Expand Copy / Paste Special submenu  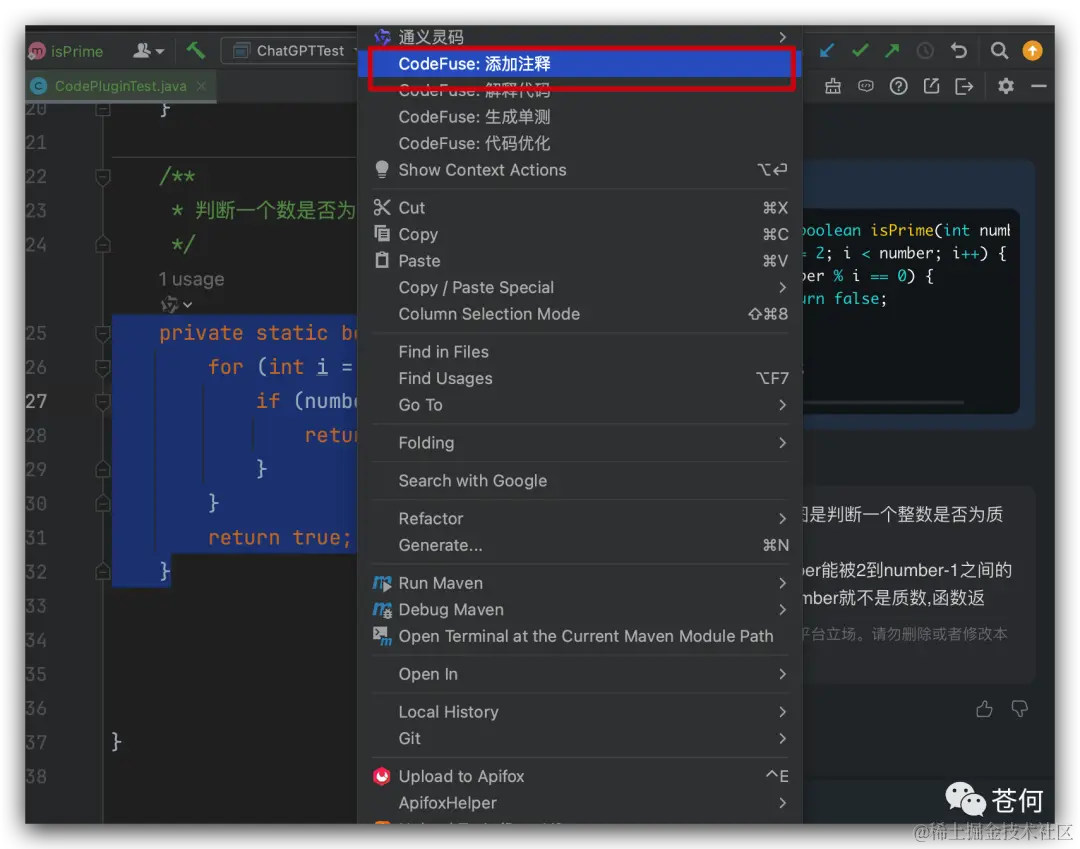pyautogui.click(x=579, y=287)
